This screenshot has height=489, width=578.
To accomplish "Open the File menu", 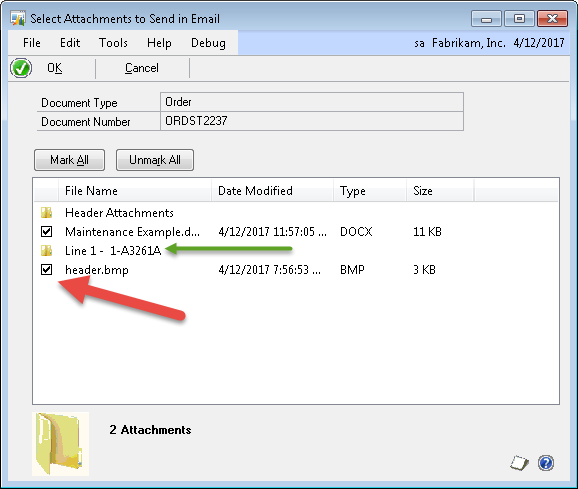I will point(32,43).
